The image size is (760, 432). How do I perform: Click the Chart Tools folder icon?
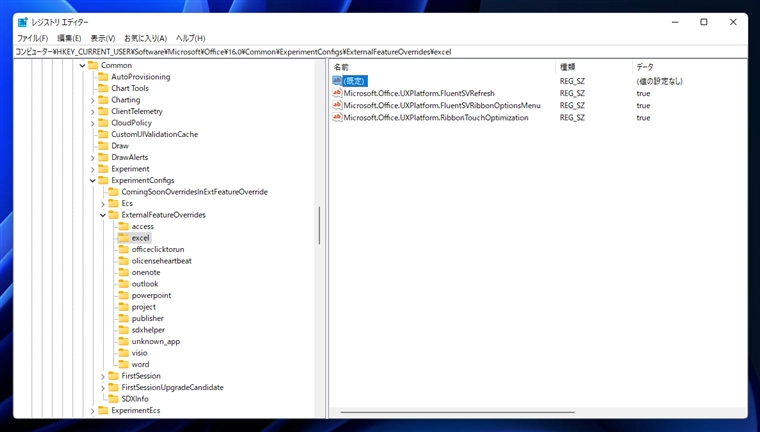coord(103,88)
